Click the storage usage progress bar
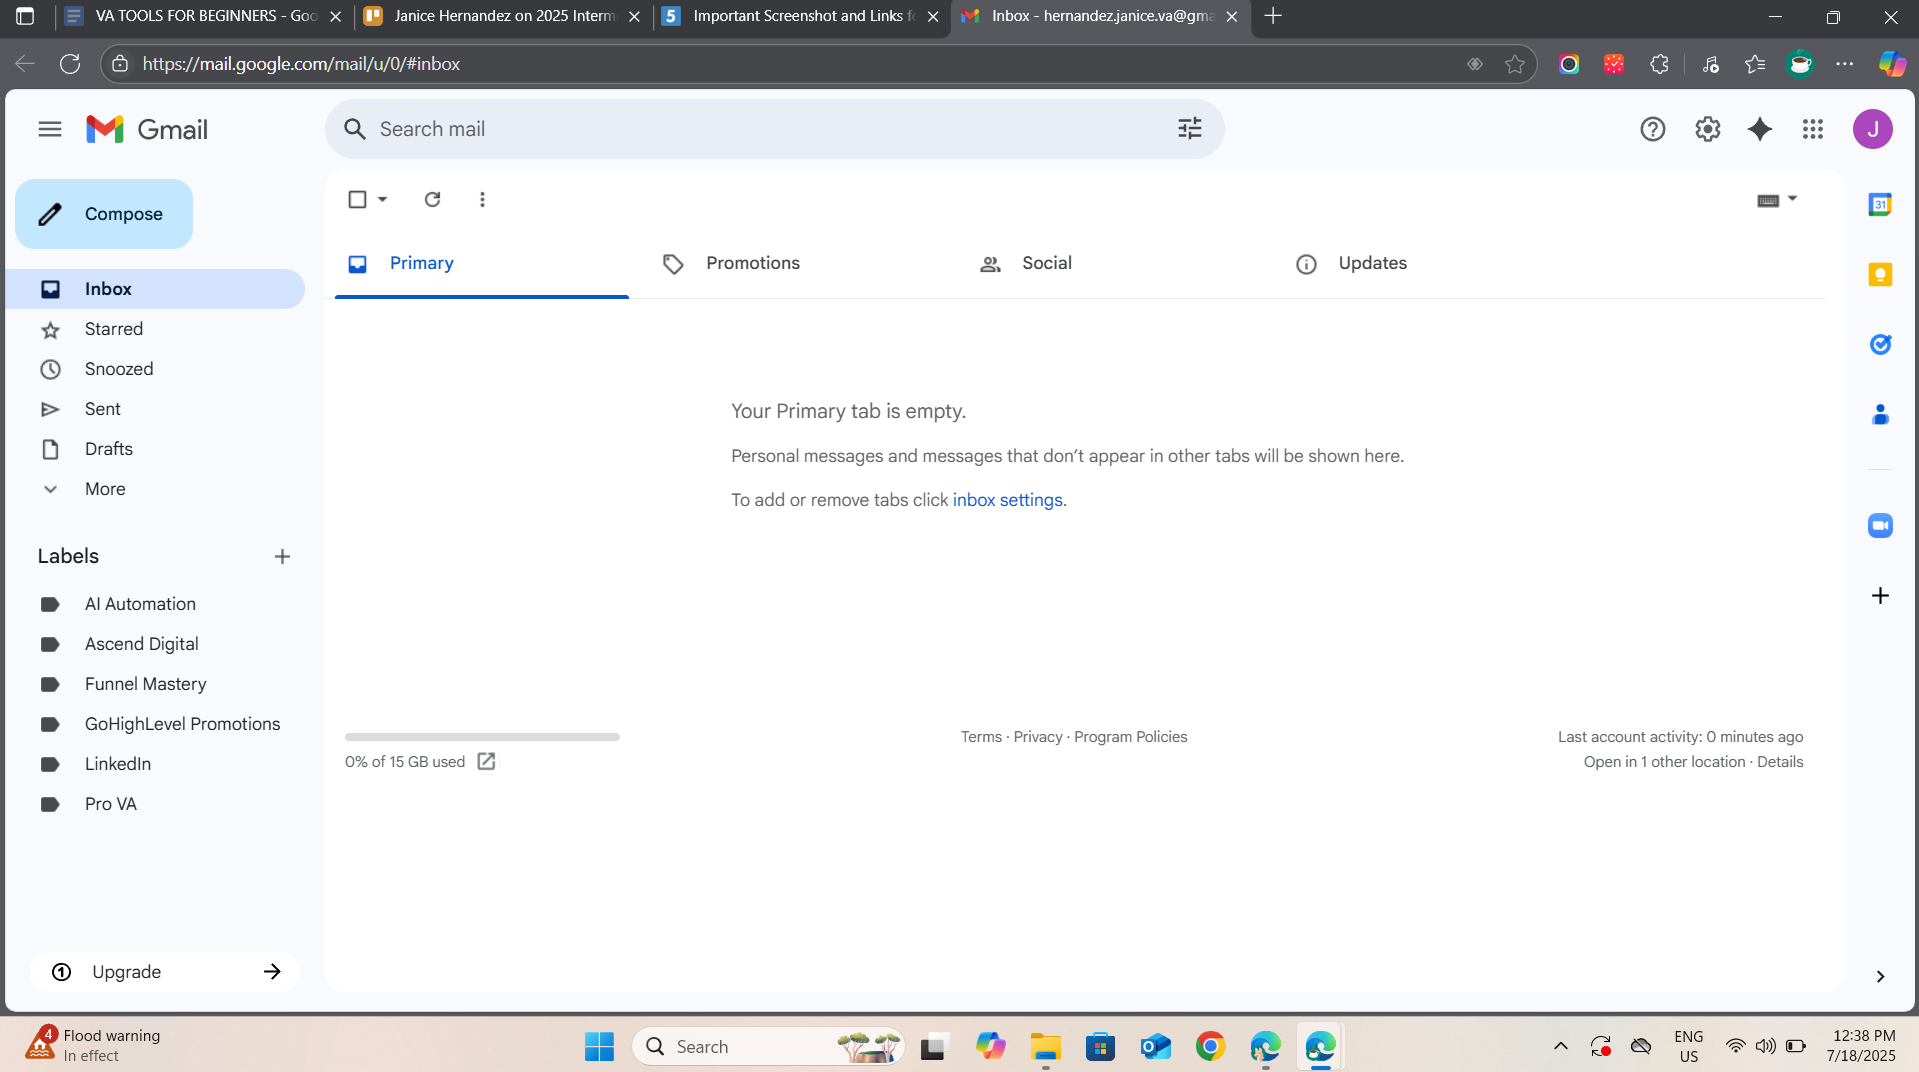1919x1072 pixels. (482, 737)
